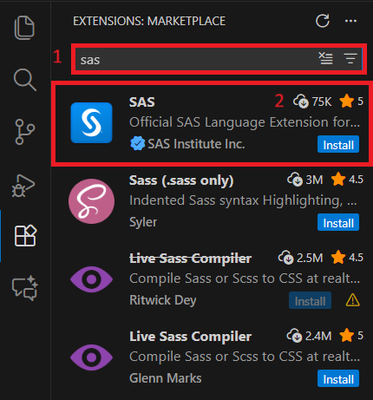Click the Syler publisher name

point(143,222)
